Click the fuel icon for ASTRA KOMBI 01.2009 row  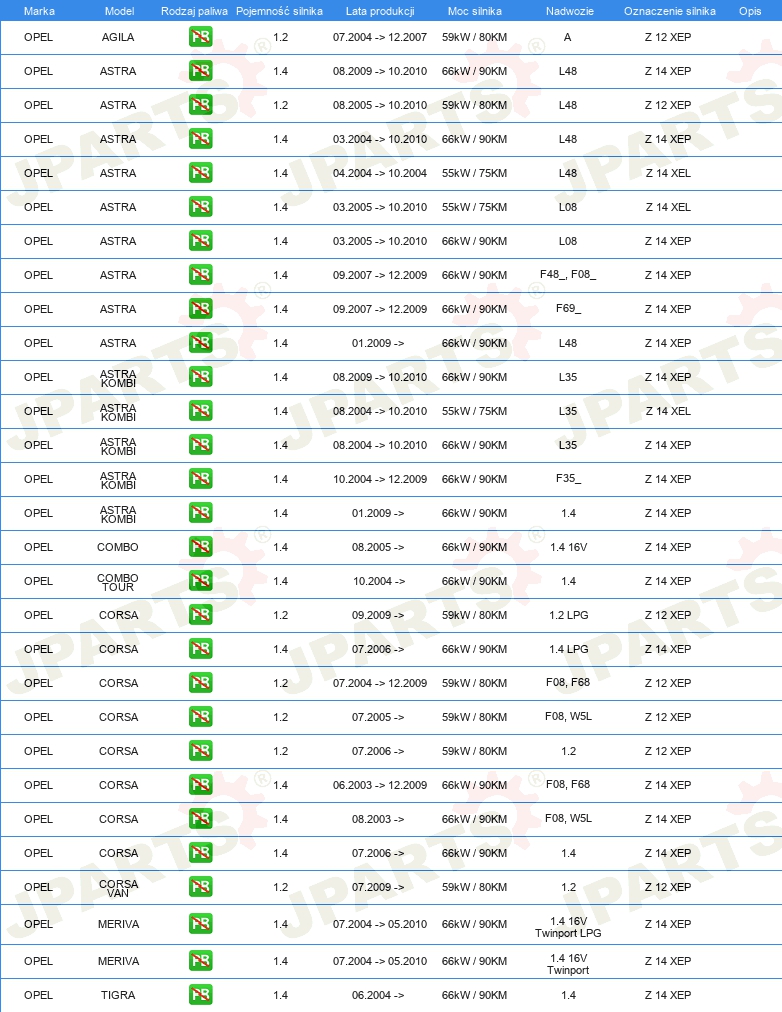(x=201, y=513)
